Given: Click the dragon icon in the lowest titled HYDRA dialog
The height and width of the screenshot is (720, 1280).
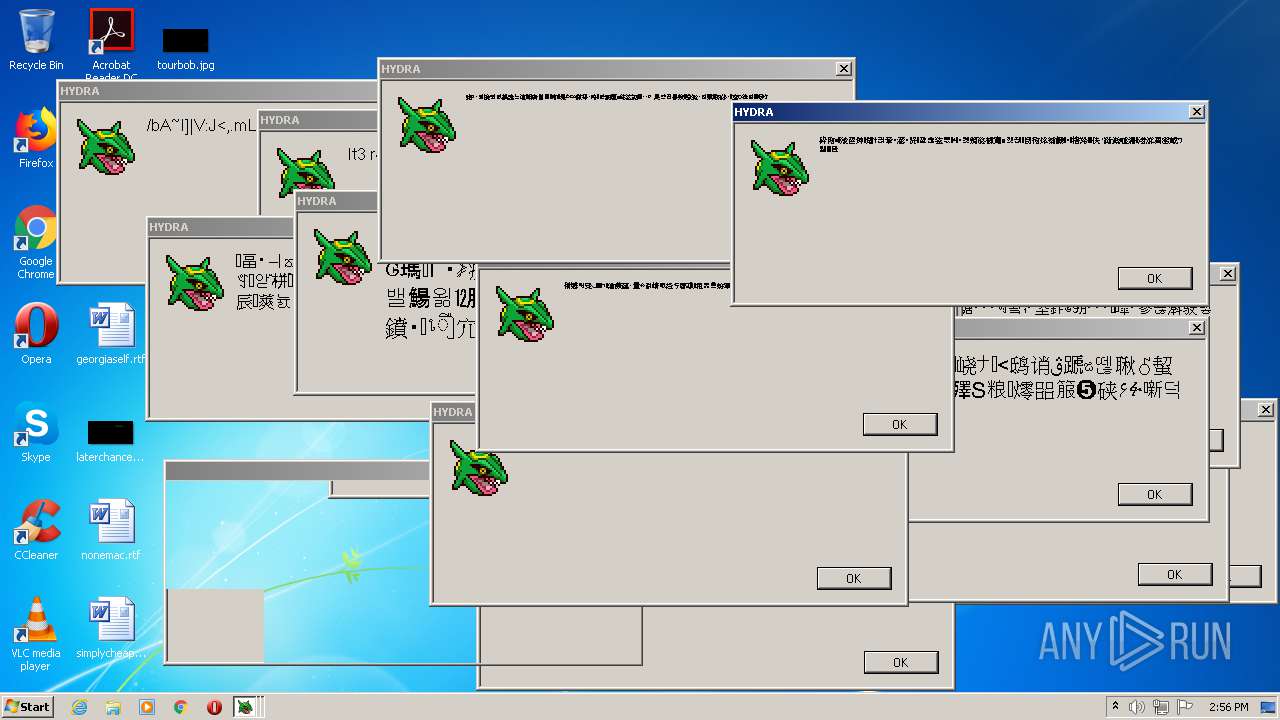Looking at the screenshot, I should pyautogui.click(x=479, y=467).
